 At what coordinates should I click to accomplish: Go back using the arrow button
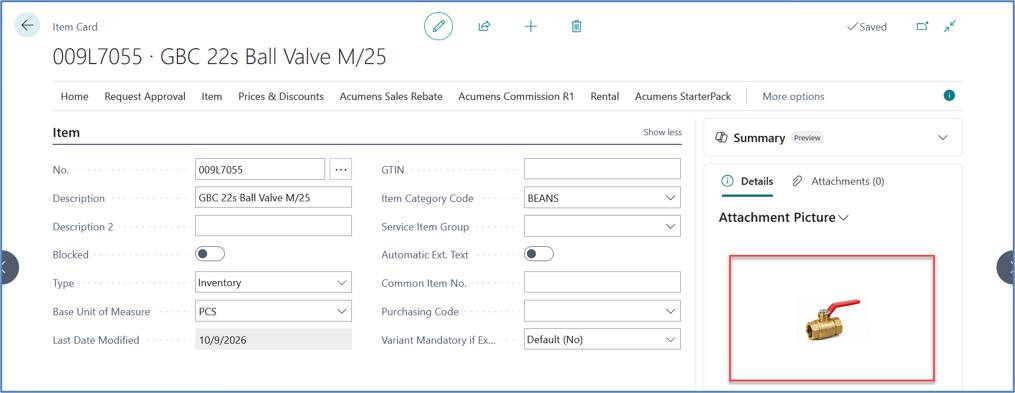point(27,25)
